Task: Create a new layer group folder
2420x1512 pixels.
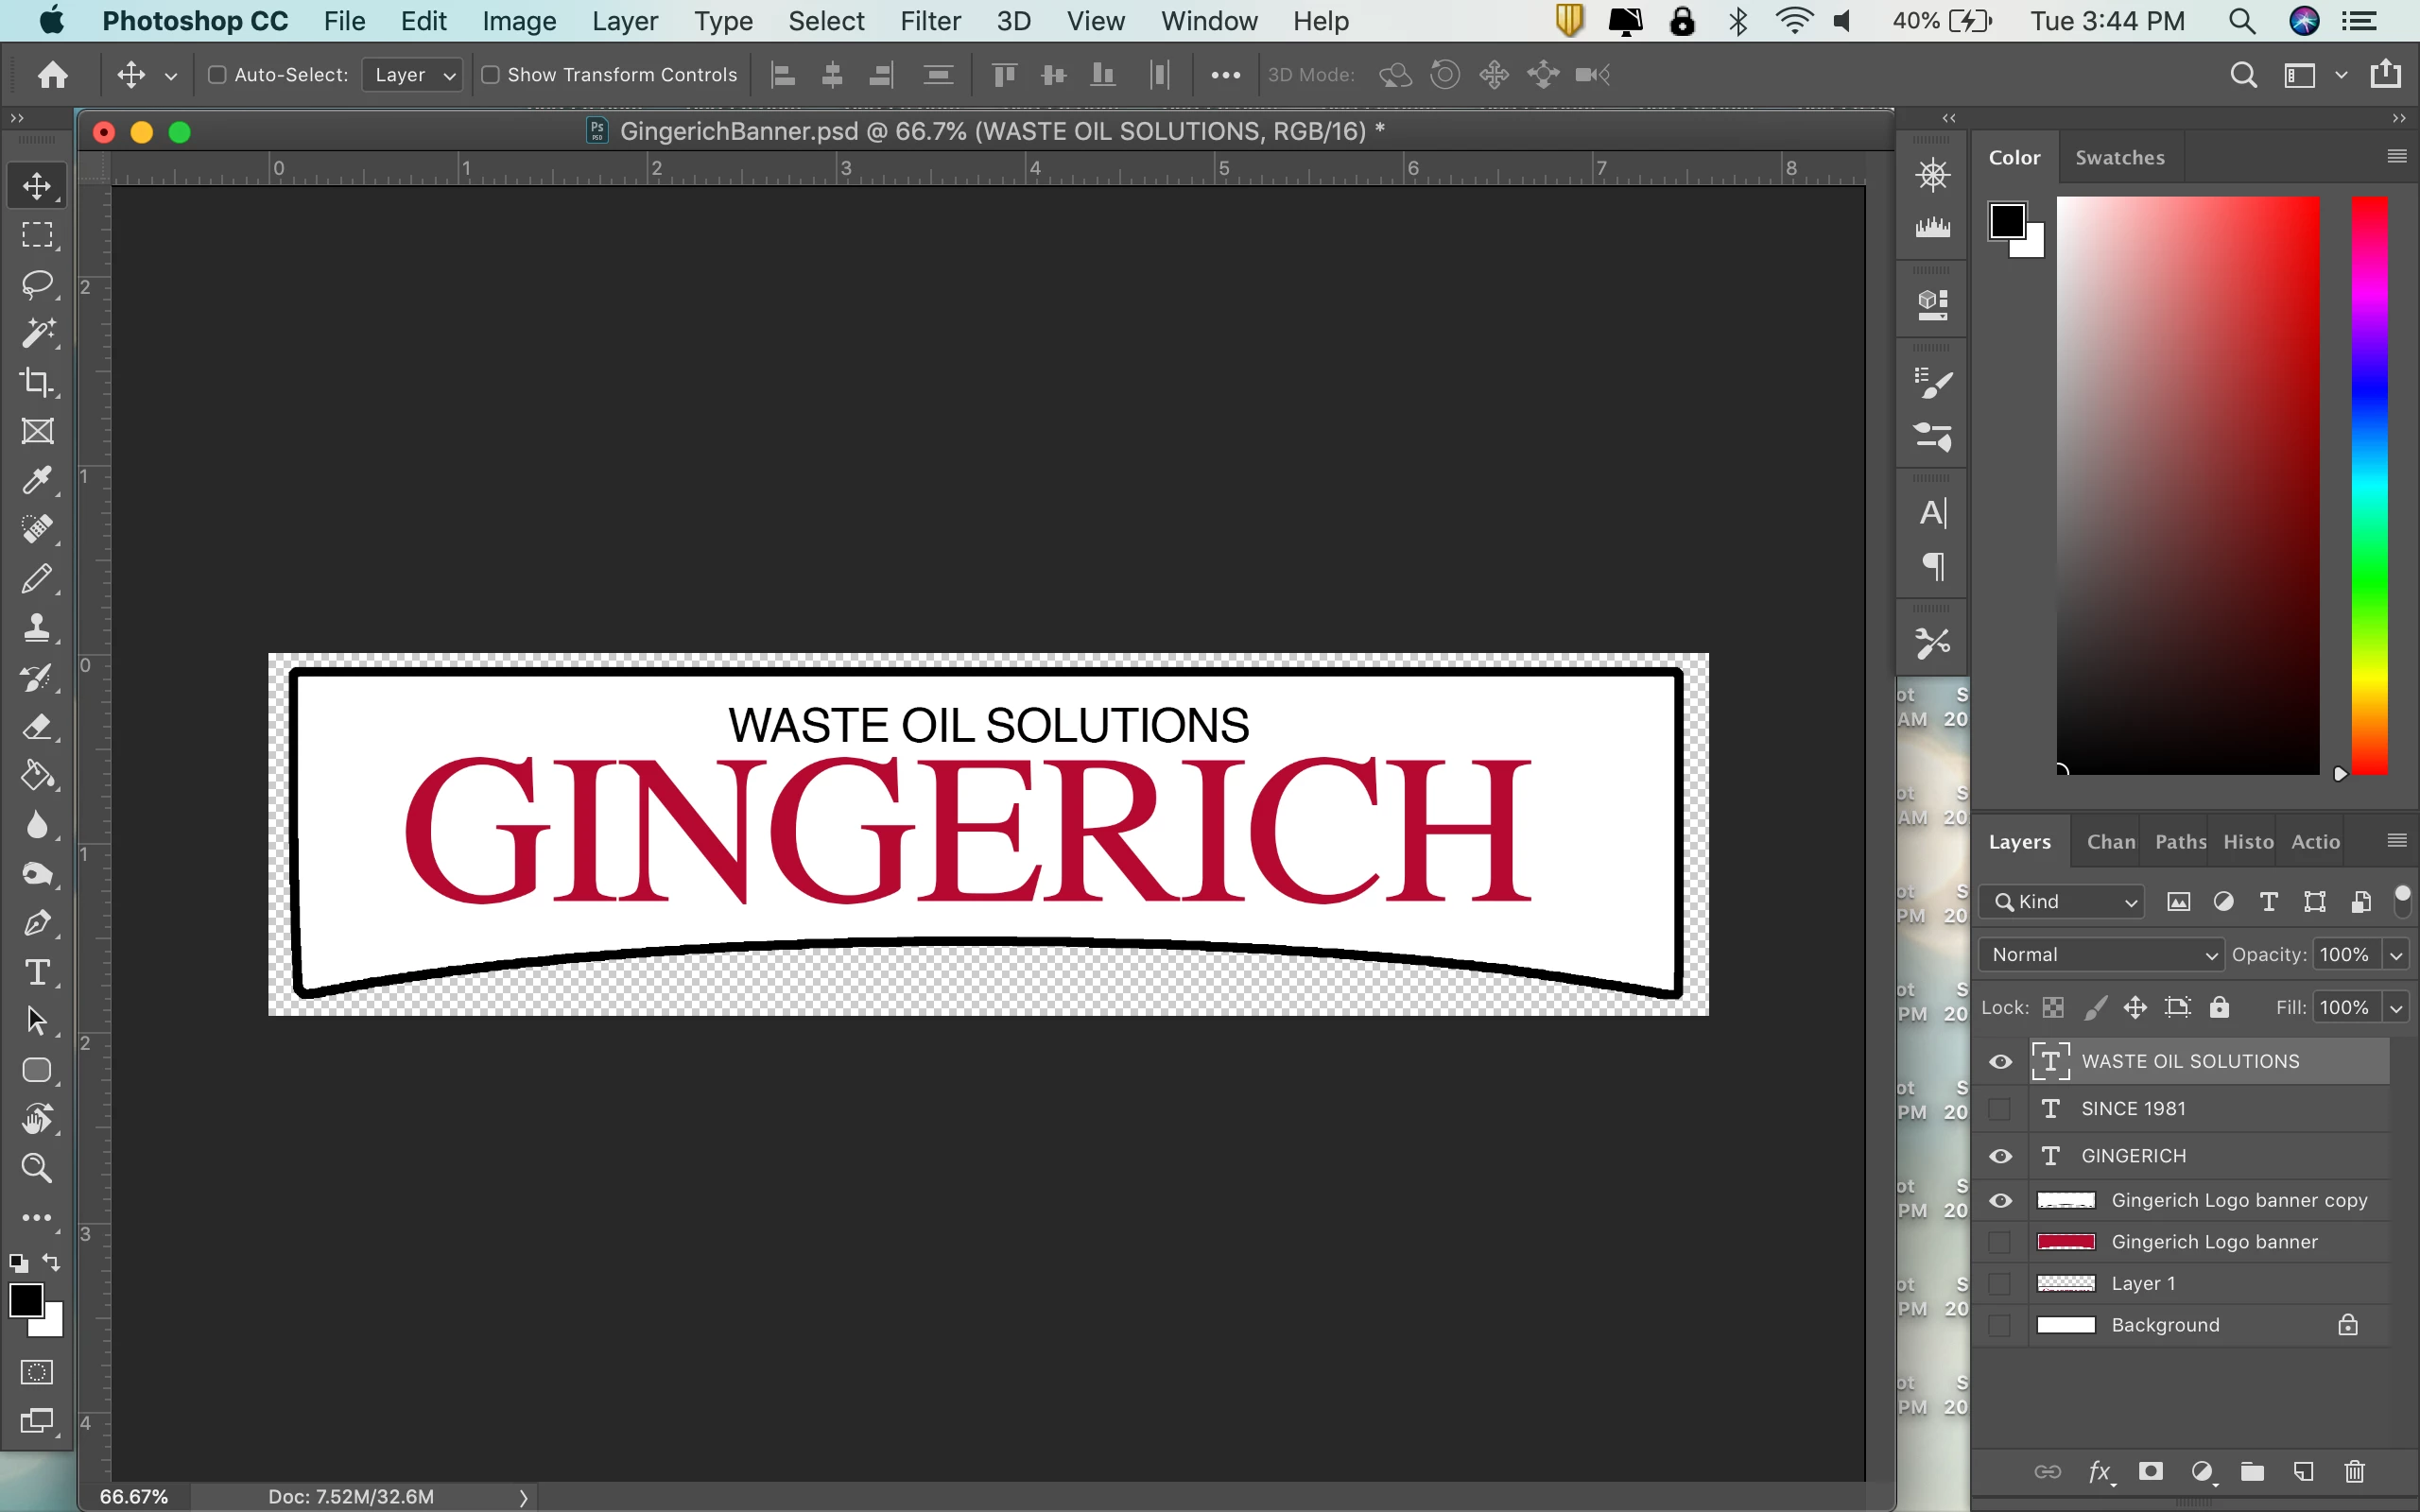Action: click(2252, 1471)
